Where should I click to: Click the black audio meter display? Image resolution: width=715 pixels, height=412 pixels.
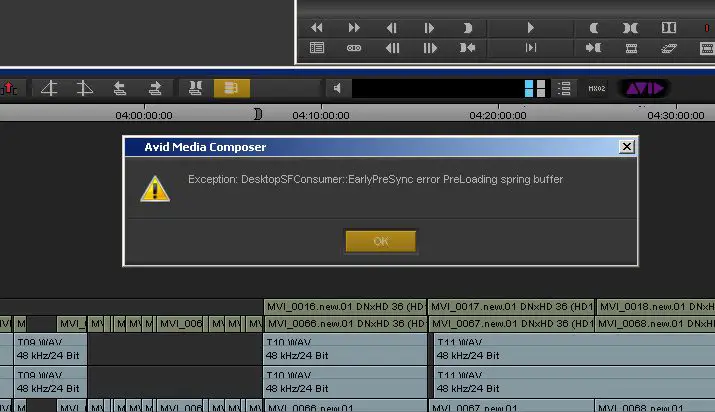[438, 88]
